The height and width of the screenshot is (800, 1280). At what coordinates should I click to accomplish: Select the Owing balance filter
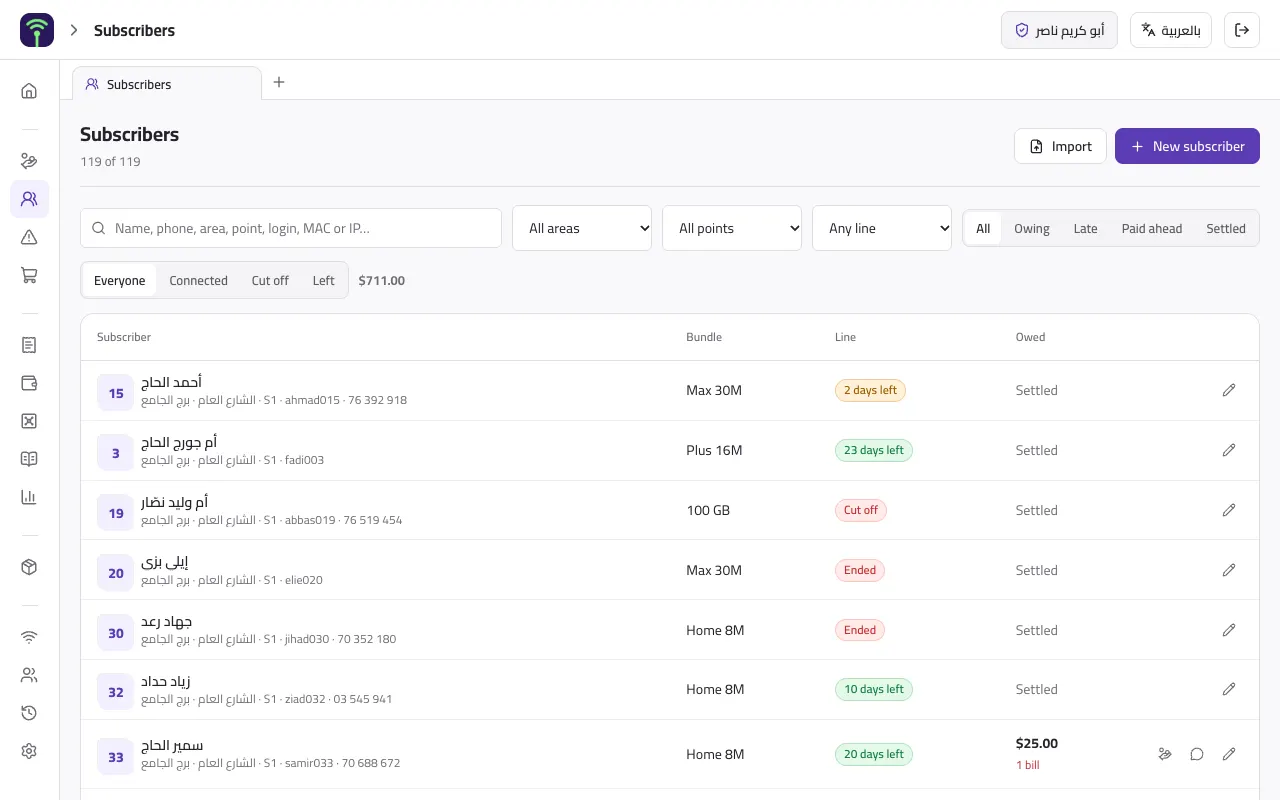coord(1032,228)
